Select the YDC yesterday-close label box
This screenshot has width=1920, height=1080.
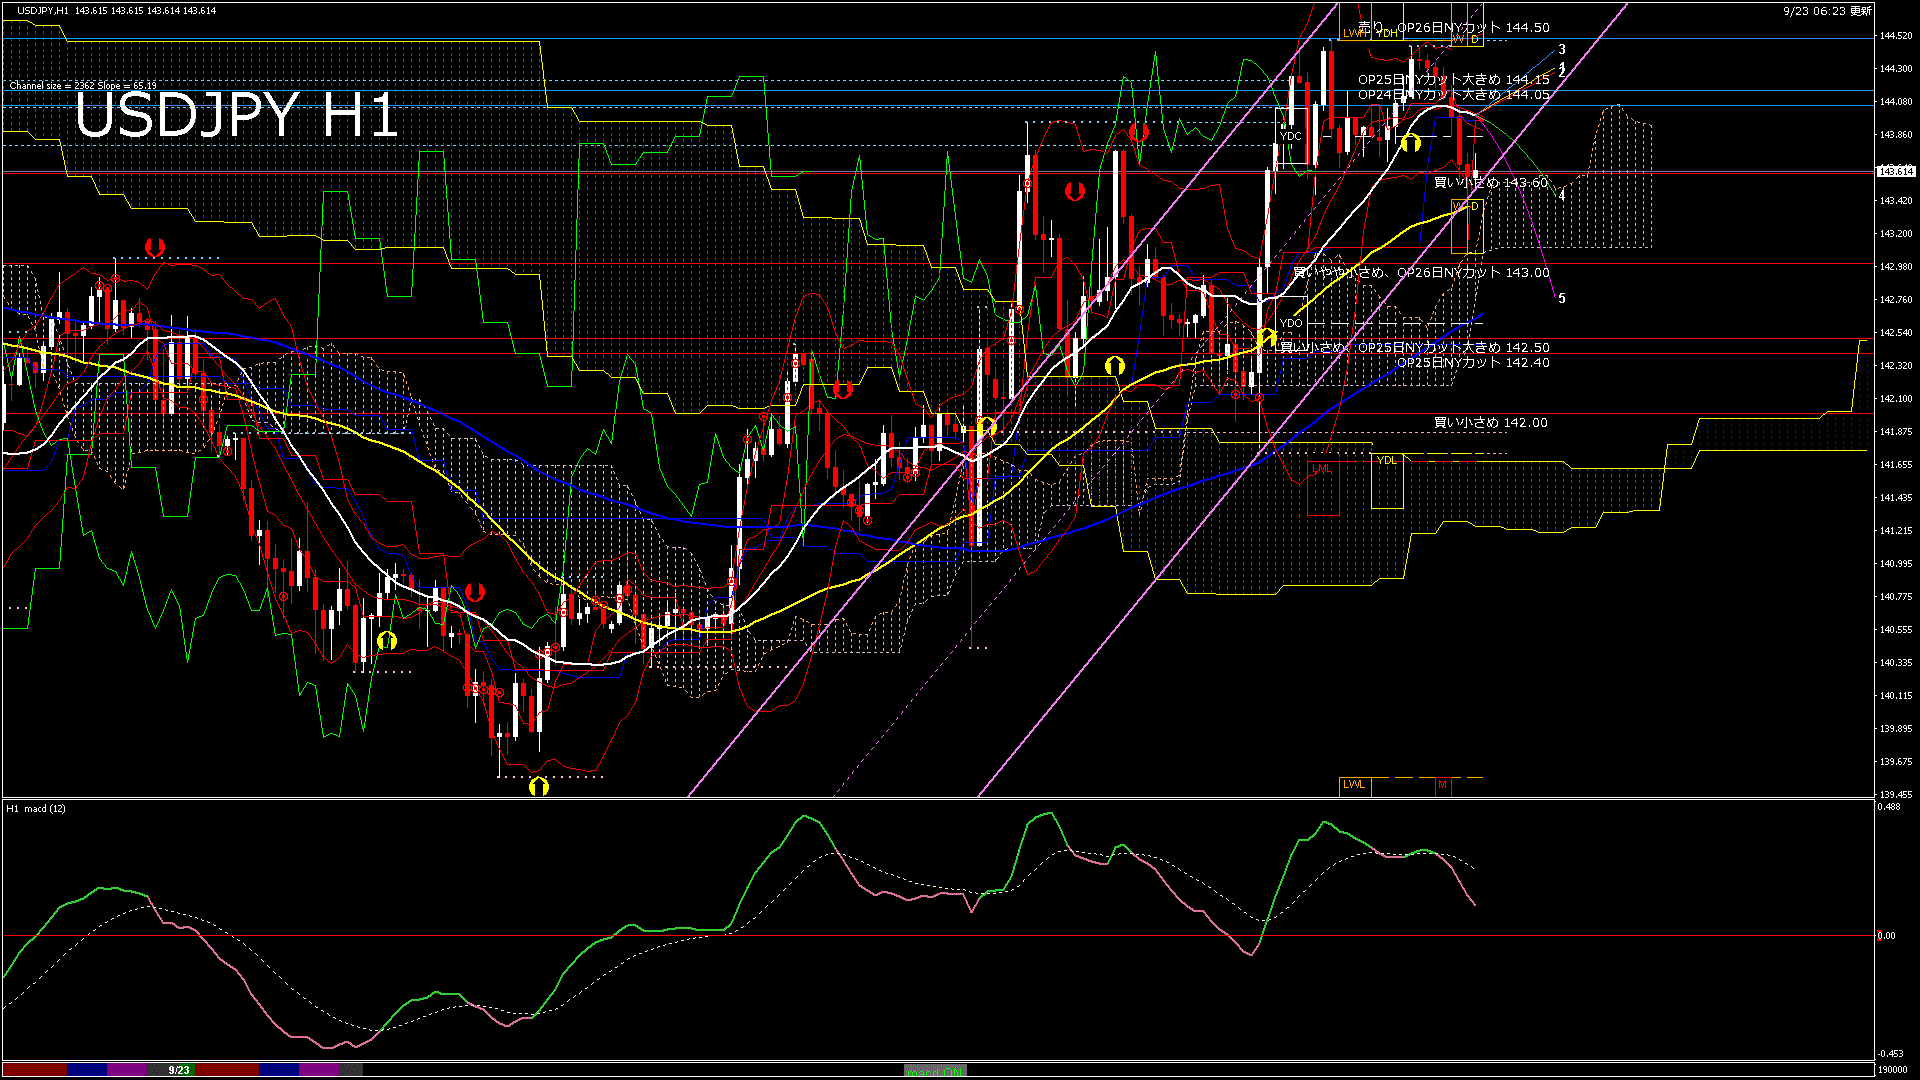(x=1291, y=136)
